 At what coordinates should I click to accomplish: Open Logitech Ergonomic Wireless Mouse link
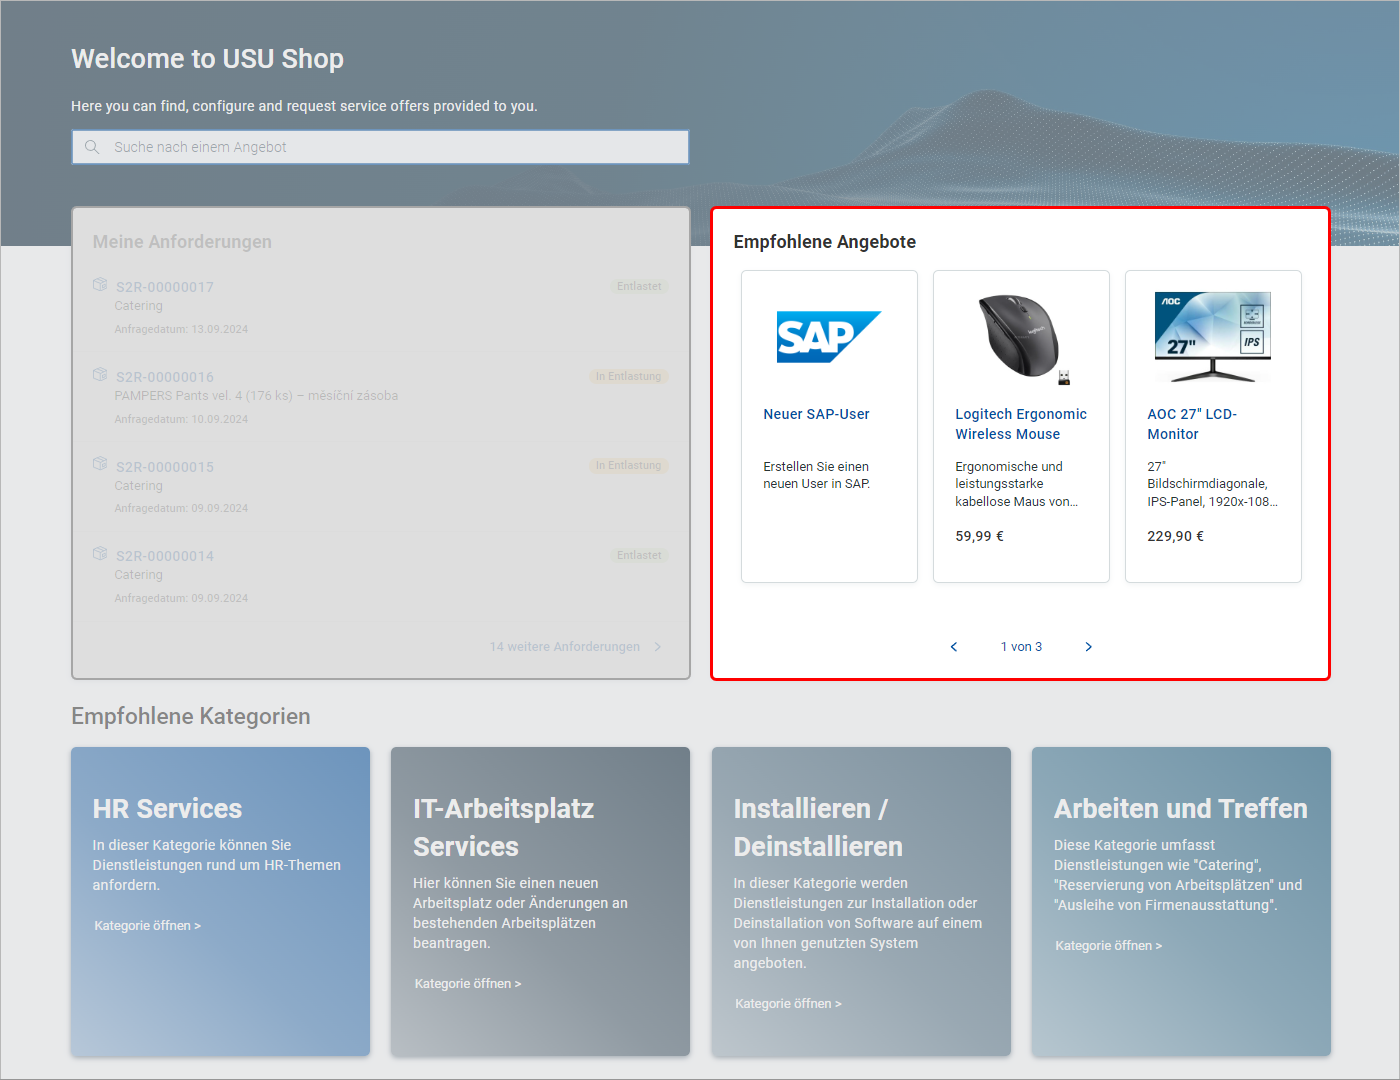1020,424
